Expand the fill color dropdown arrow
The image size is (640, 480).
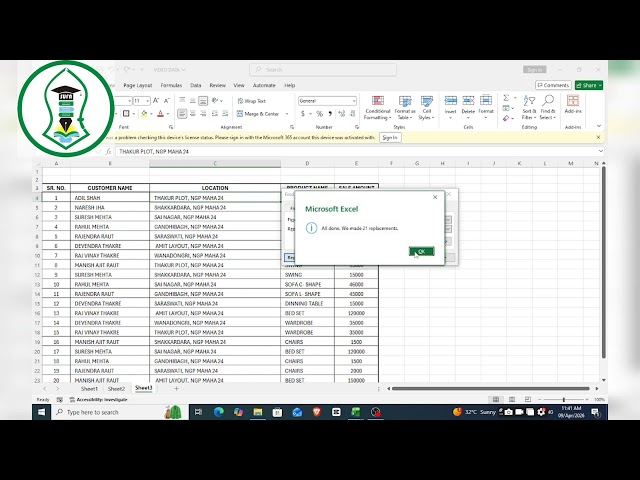point(151,114)
